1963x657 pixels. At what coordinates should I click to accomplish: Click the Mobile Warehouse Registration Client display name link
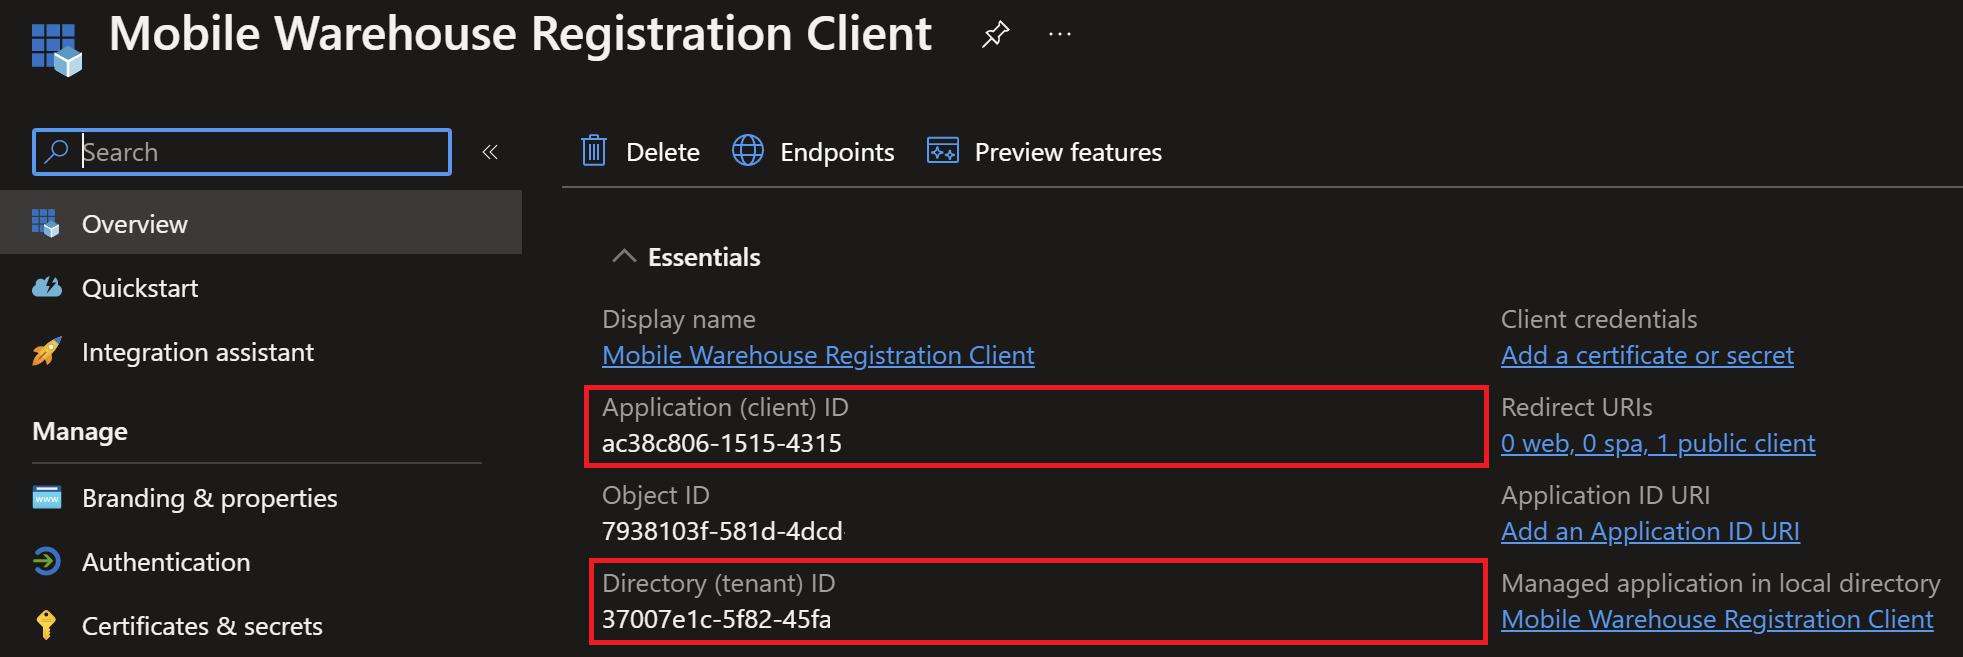818,355
